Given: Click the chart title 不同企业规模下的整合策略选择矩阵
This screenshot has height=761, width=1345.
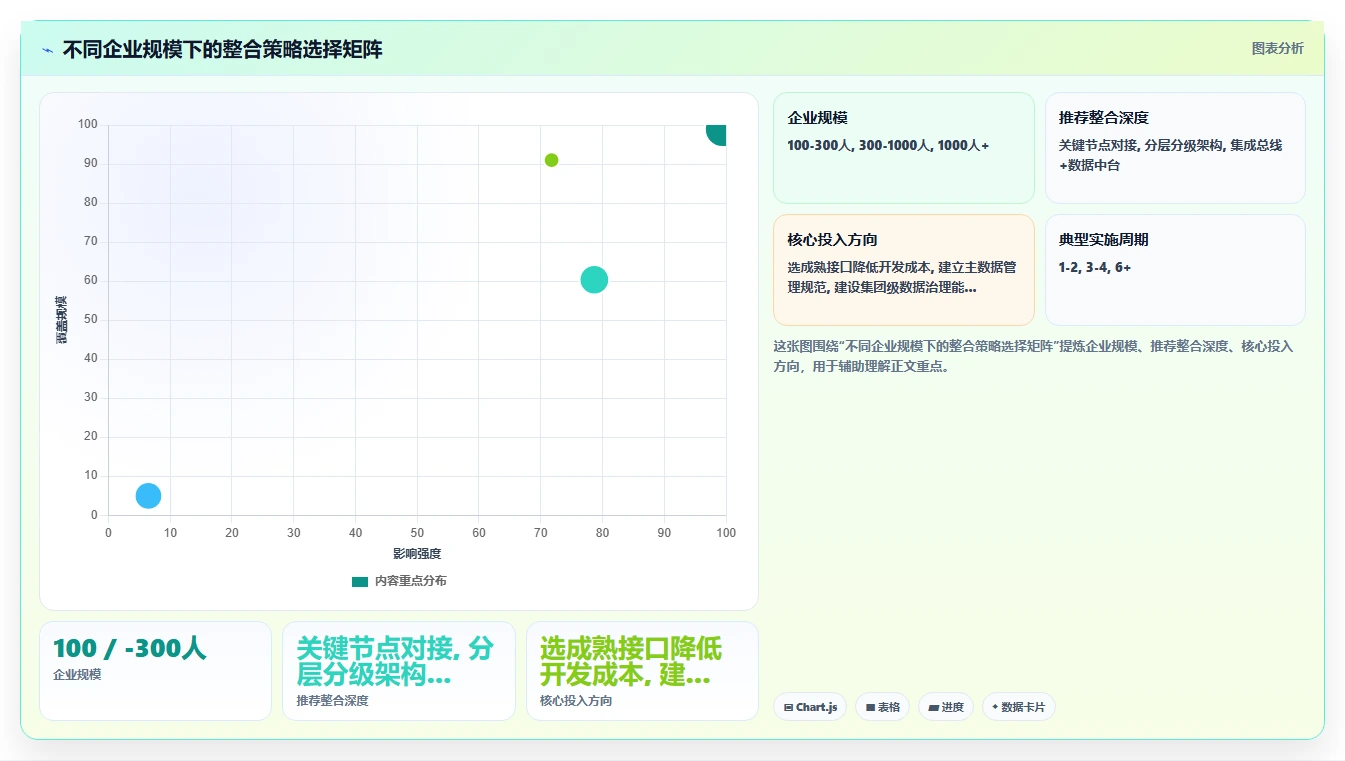Looking at the screenshot, I should tap(222, 49).
